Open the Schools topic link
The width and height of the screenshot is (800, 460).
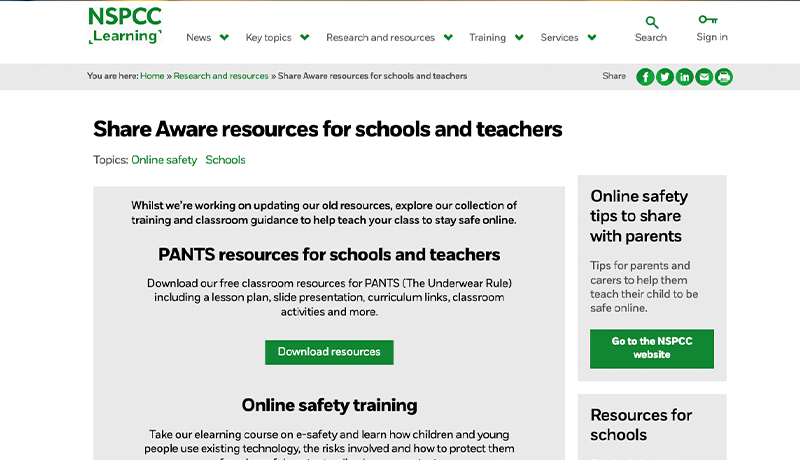[225, 160]
